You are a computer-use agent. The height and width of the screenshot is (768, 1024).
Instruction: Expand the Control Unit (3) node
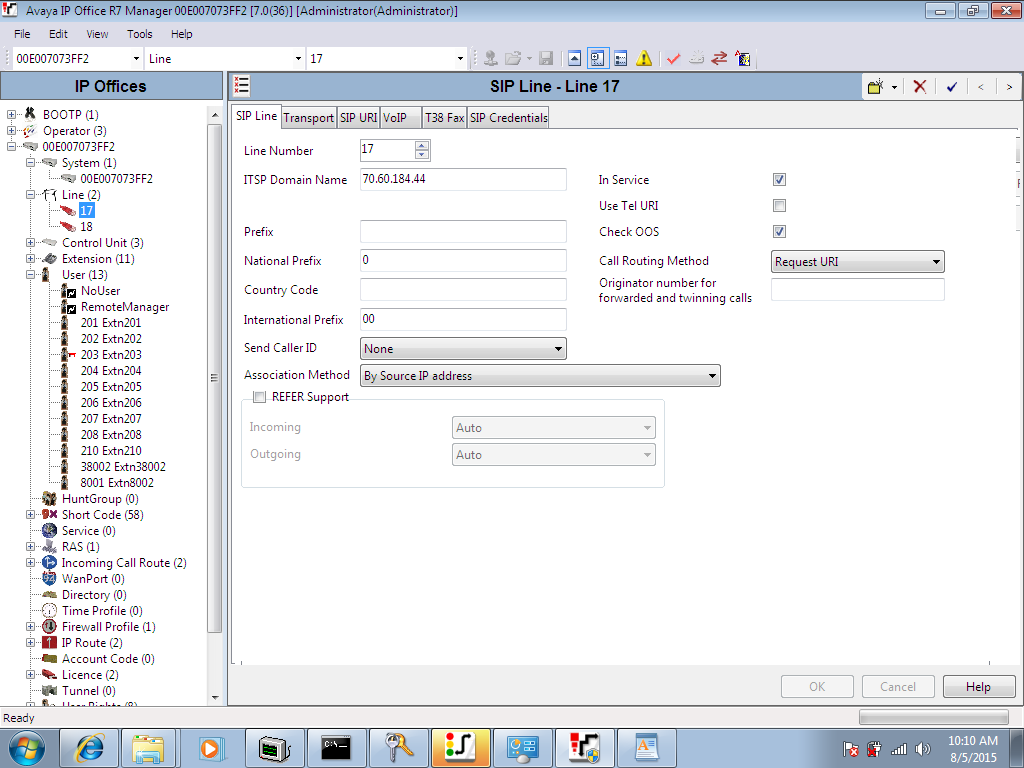30,243
